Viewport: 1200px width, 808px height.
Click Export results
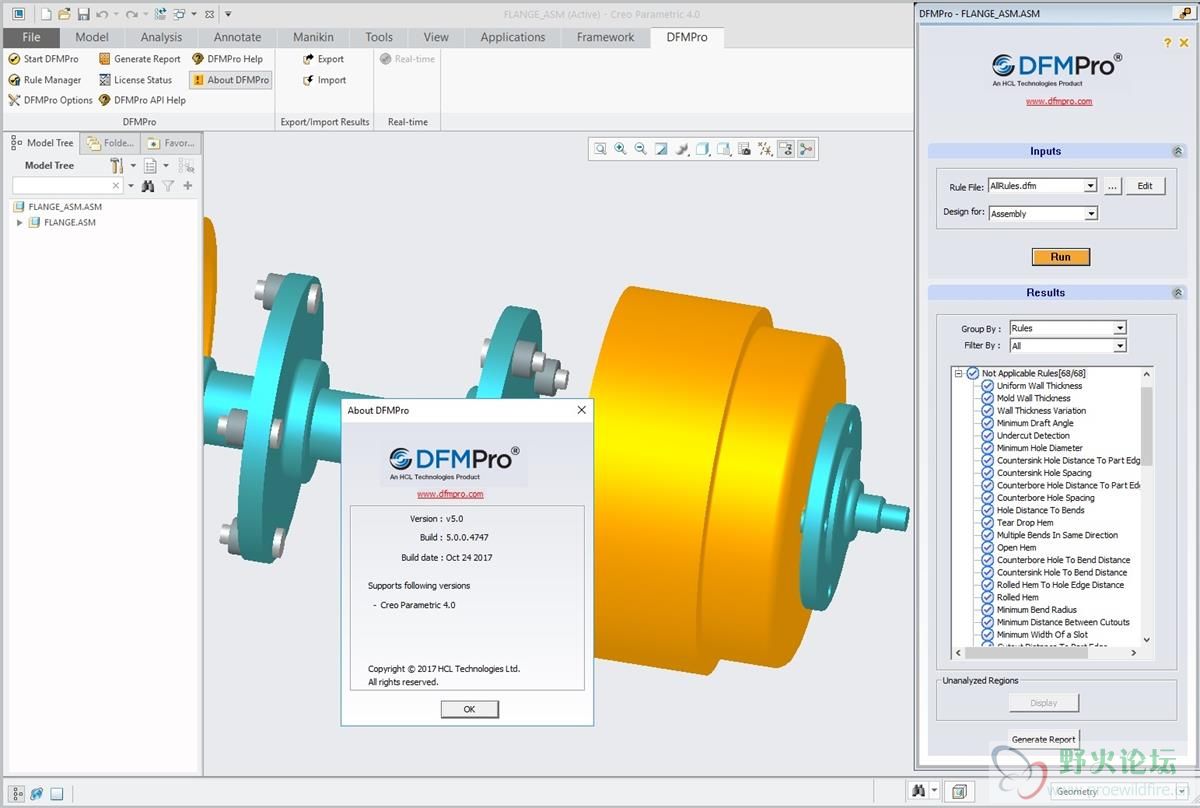(323, 59)
